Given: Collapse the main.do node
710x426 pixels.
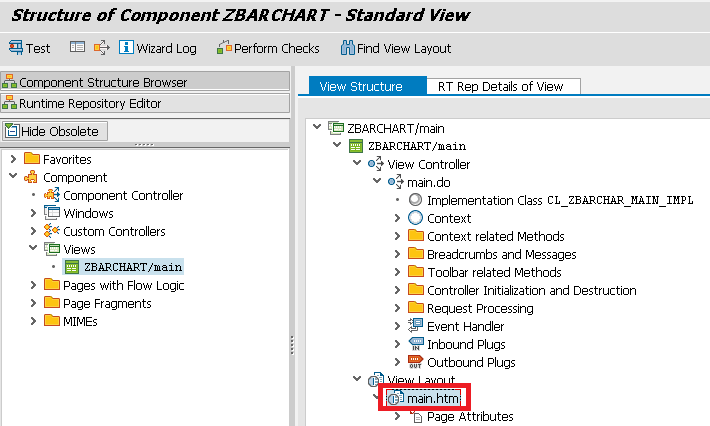Looking at the screenshot, I should pos(377,181).
